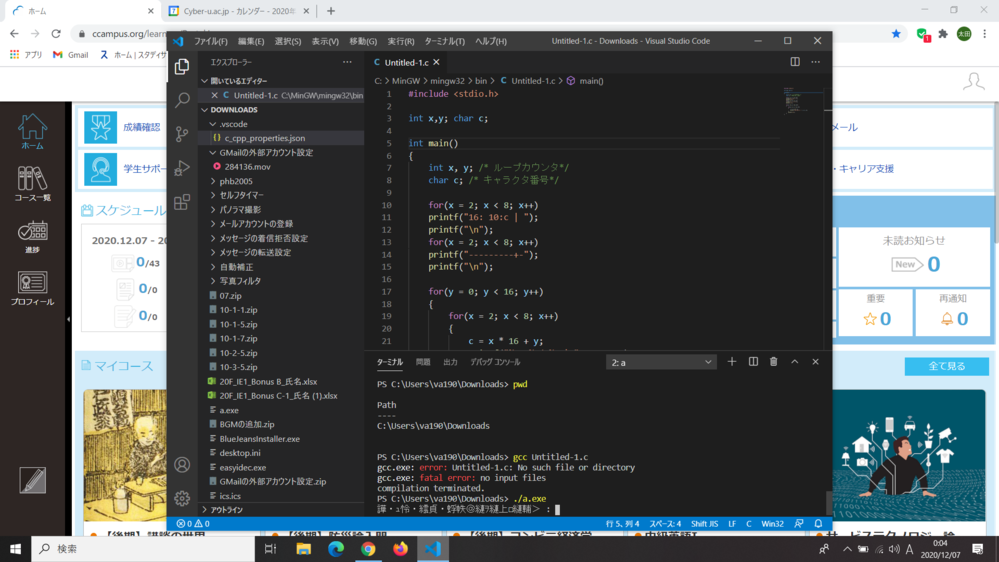Click the Shift JIS encoding status item
This screenshot has height=562, width=999.
[704, 524]
